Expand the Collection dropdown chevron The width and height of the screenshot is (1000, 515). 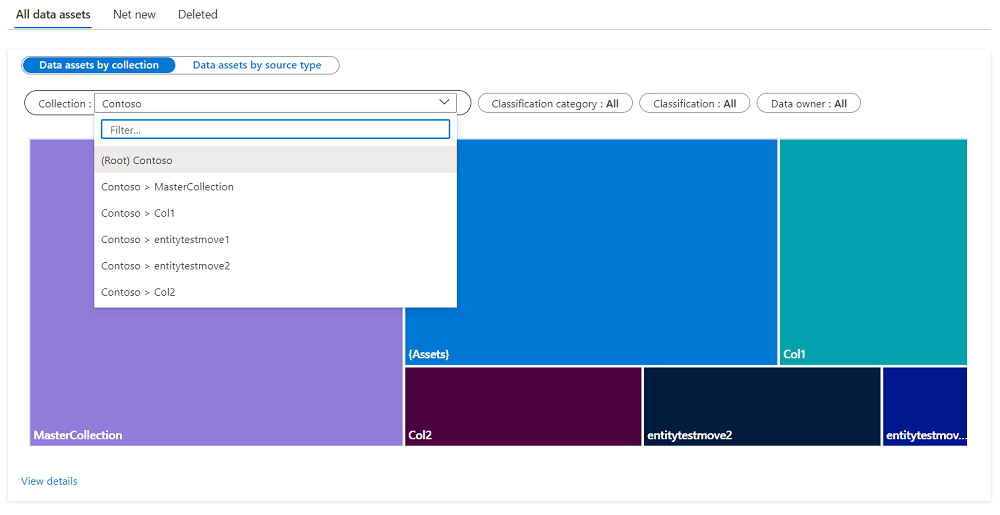444,103
